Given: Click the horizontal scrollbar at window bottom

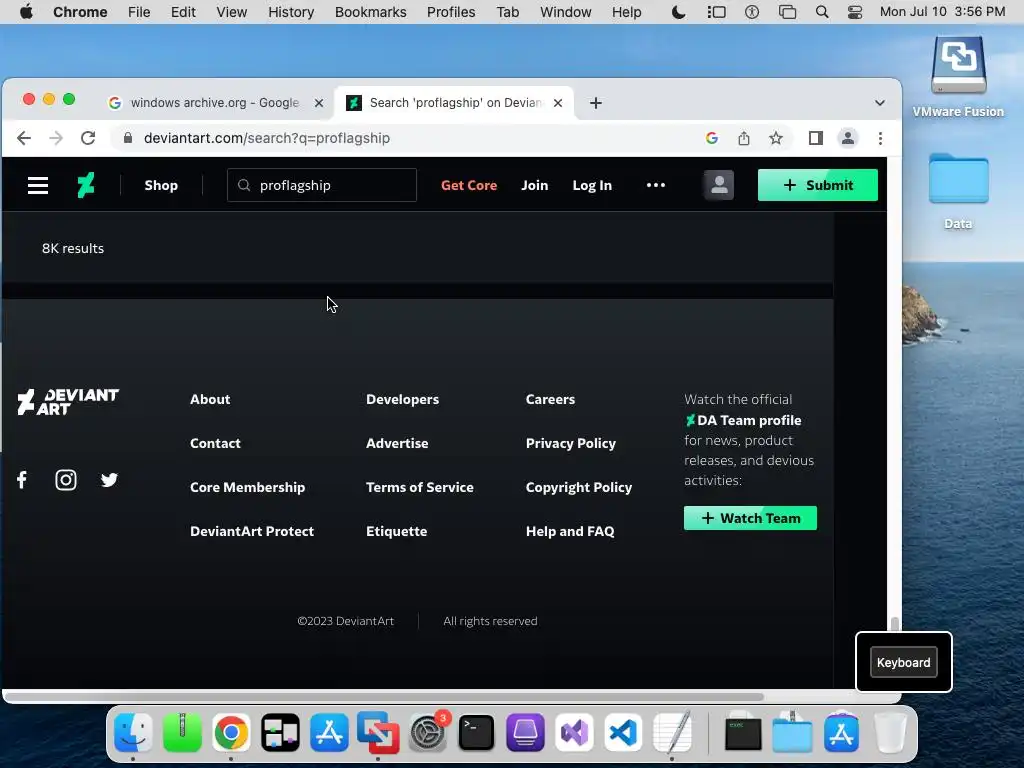Looking at the screenshot, I should click(384, 697).
